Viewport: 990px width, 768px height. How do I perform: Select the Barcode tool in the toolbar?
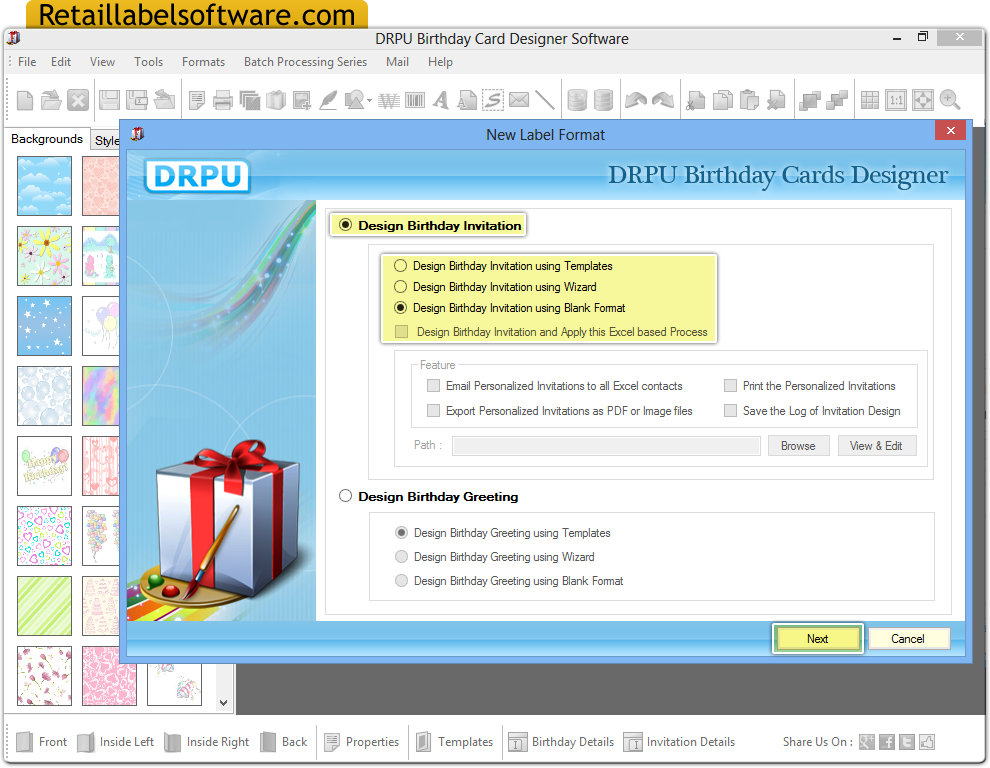tap(415, 99)
